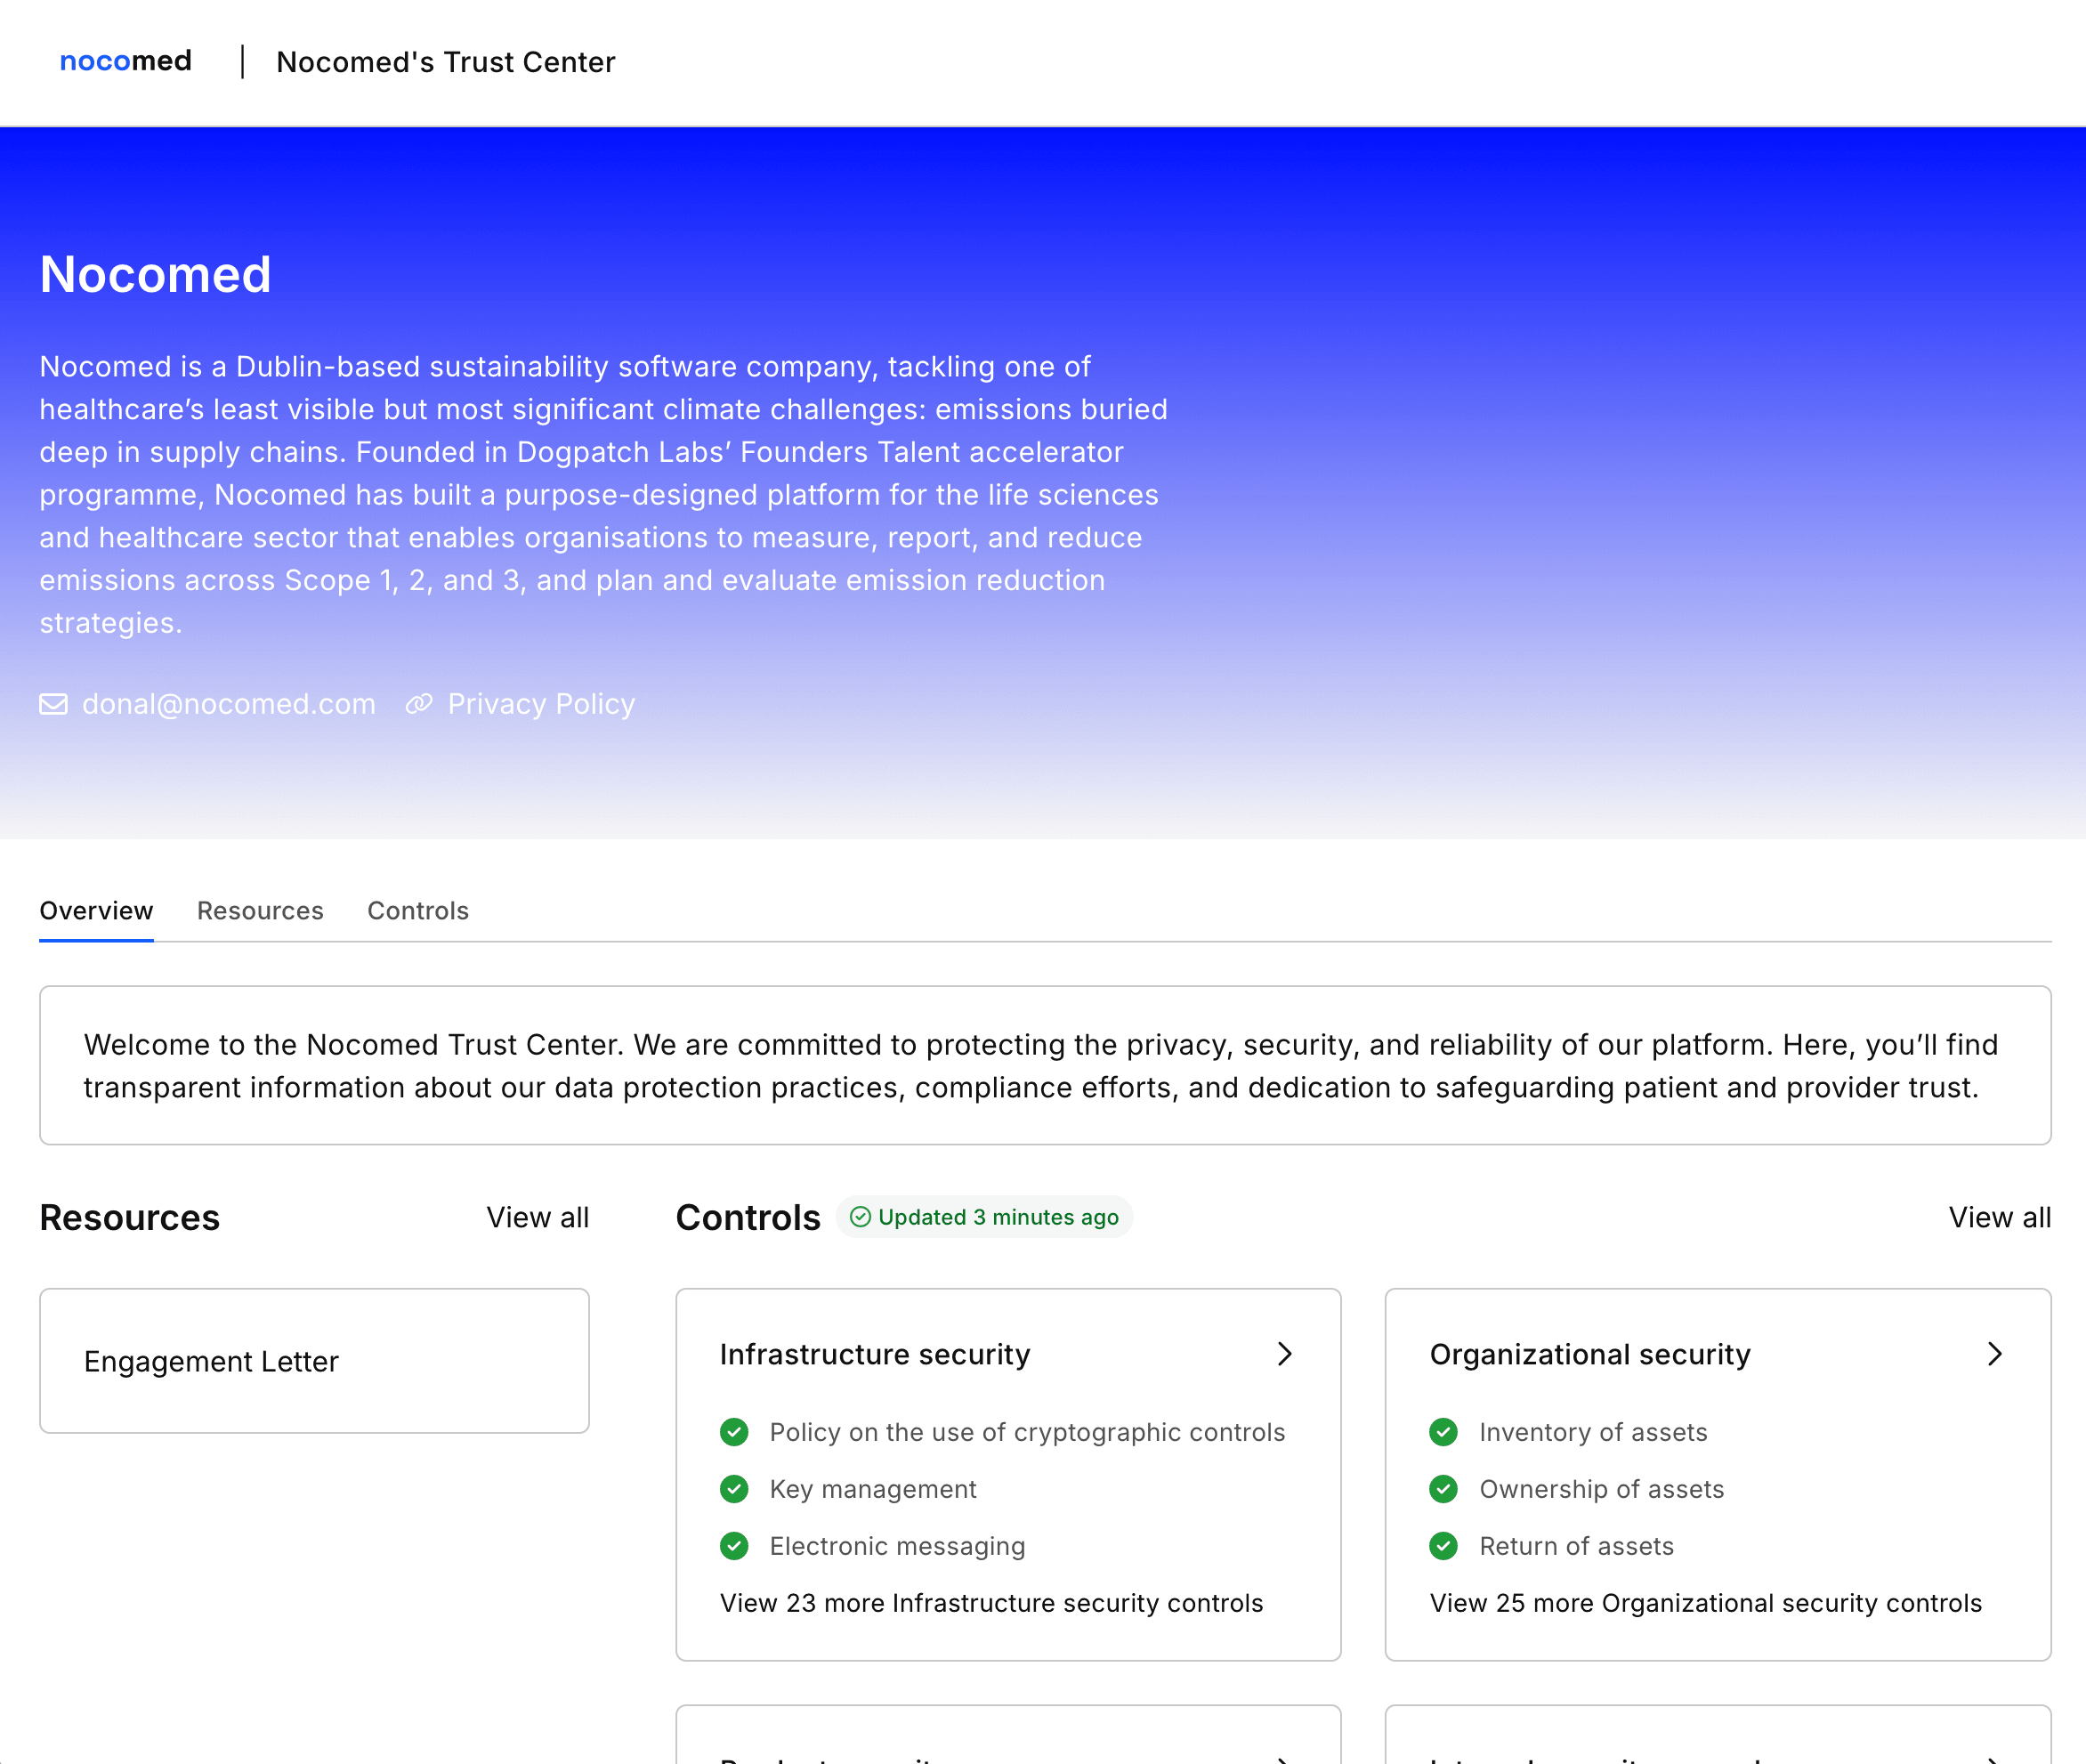Click the large Nocomed hero heading

click(156, 274)
